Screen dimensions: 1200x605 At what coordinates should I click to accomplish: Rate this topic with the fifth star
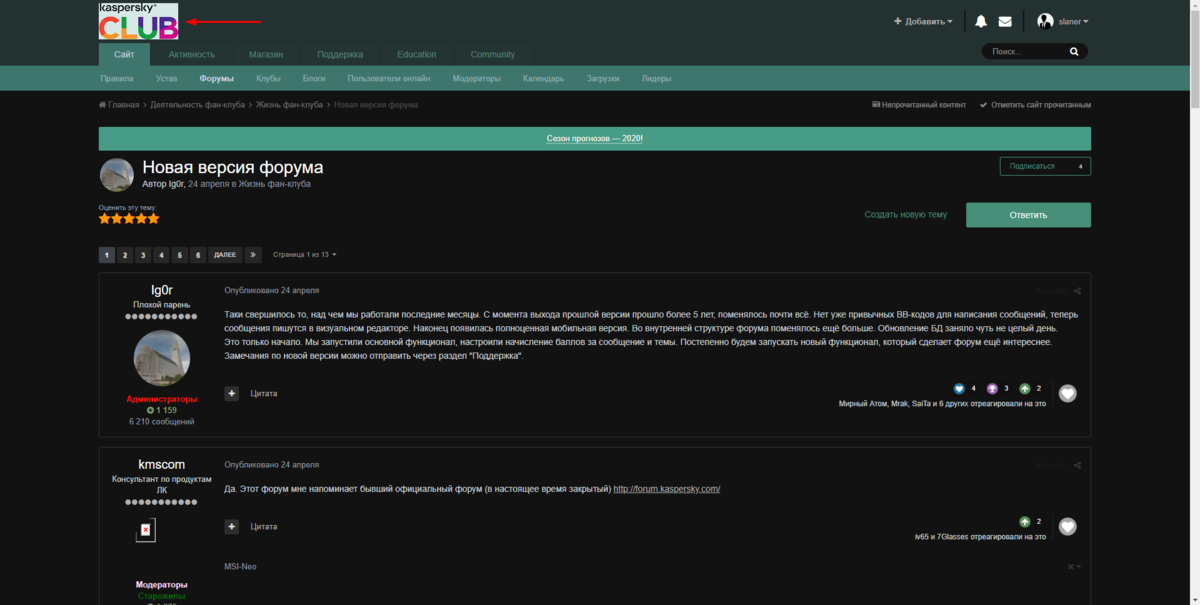click(x=153, y=218)
